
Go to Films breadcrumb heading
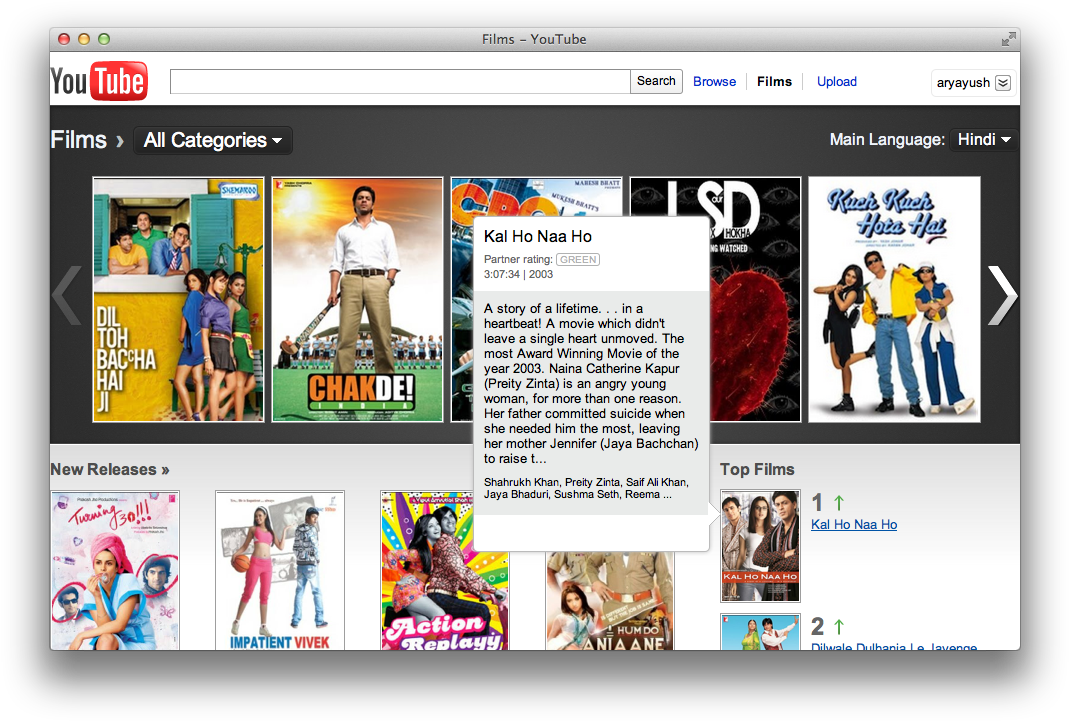(78, 140)
